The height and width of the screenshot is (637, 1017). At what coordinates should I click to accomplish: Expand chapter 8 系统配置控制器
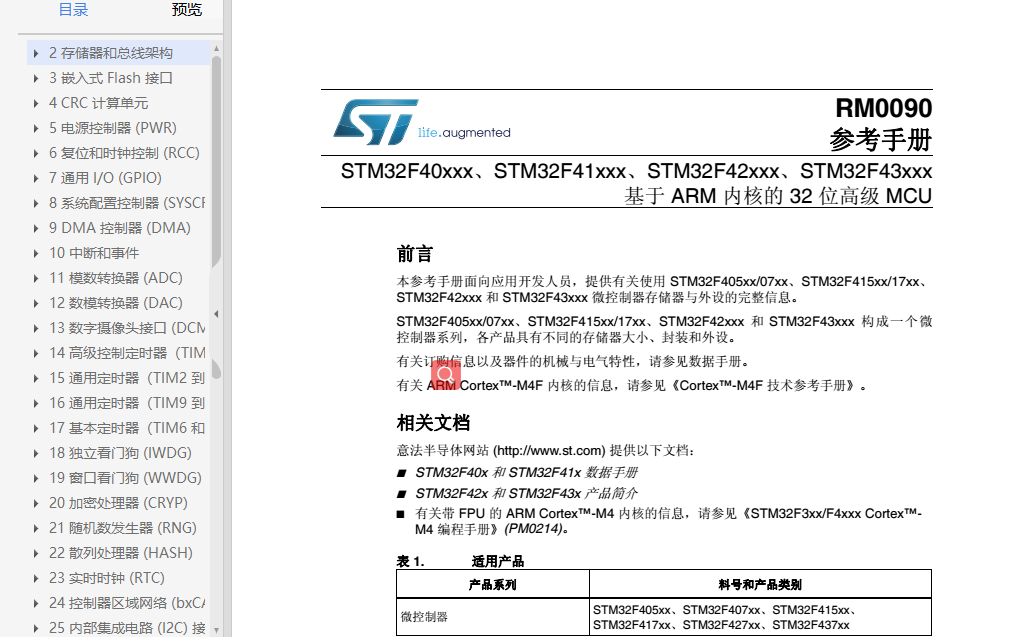(36, 204)
